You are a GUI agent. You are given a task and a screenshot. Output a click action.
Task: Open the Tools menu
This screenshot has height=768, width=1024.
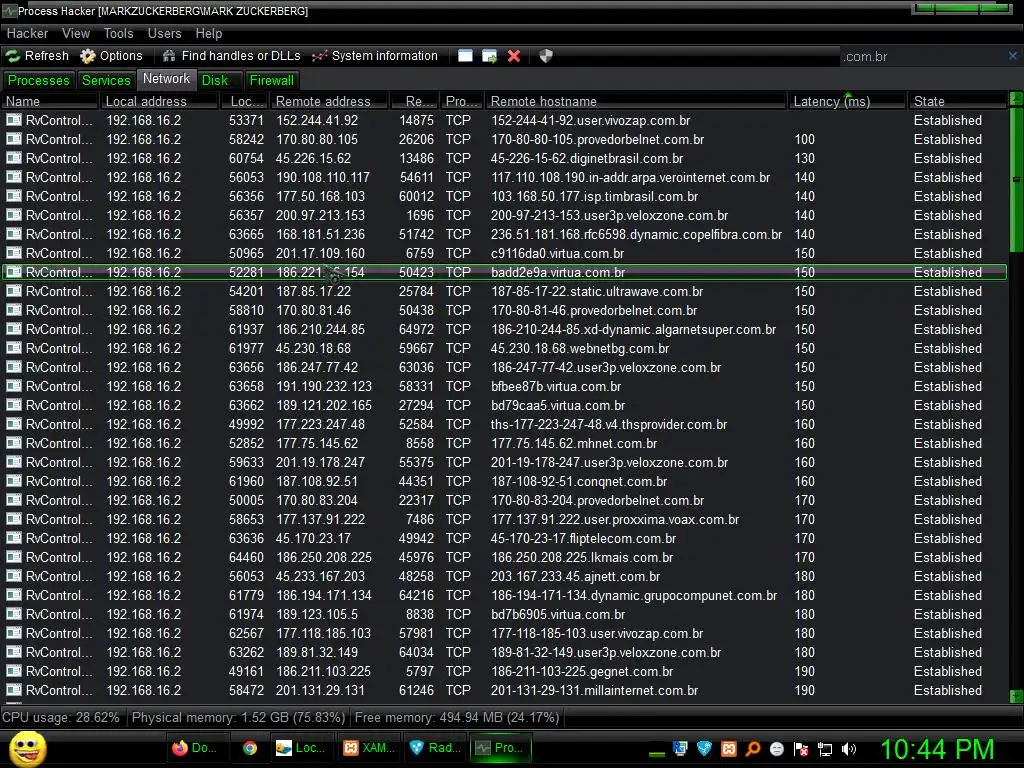118,33
